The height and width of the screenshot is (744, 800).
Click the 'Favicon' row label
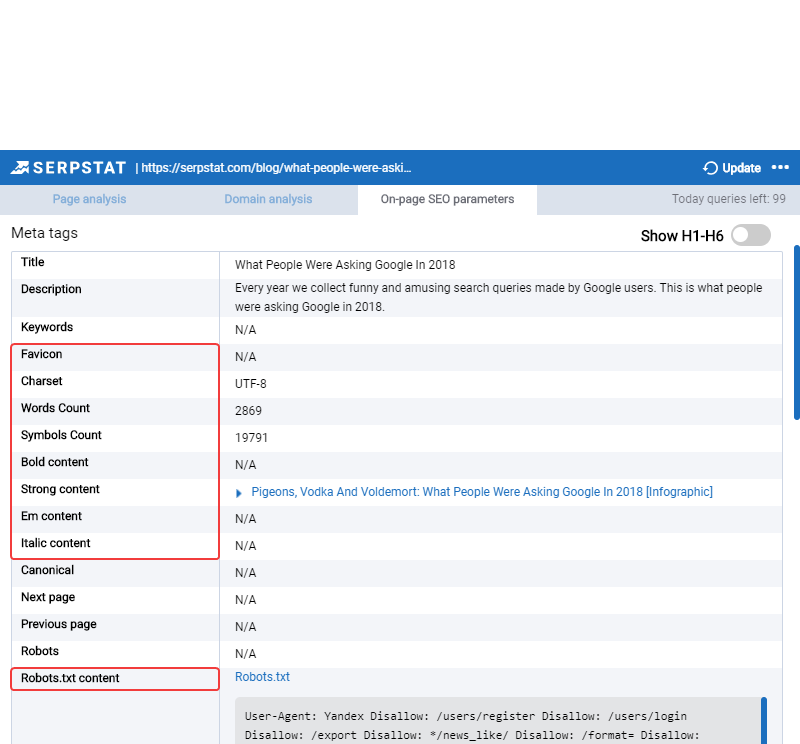(x=41, y=354)
